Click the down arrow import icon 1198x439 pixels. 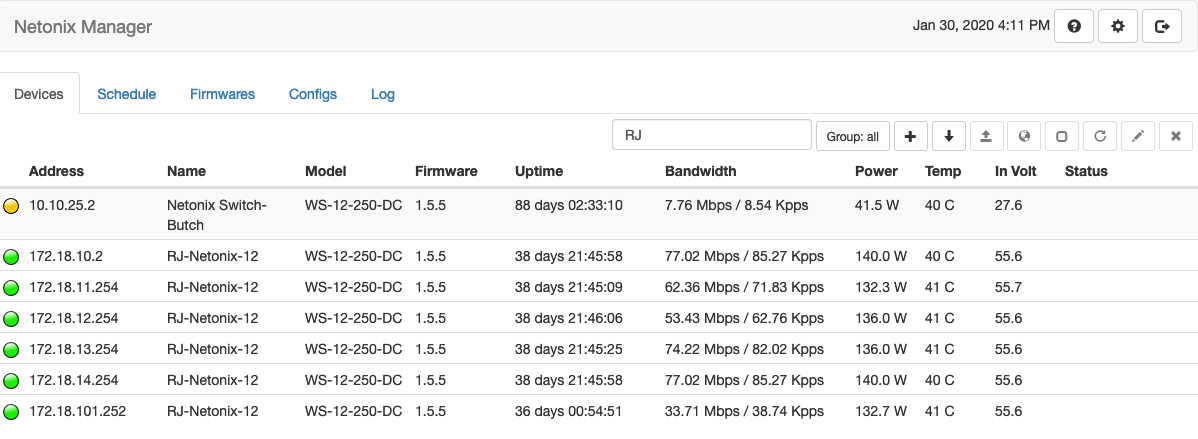(948, 136)
